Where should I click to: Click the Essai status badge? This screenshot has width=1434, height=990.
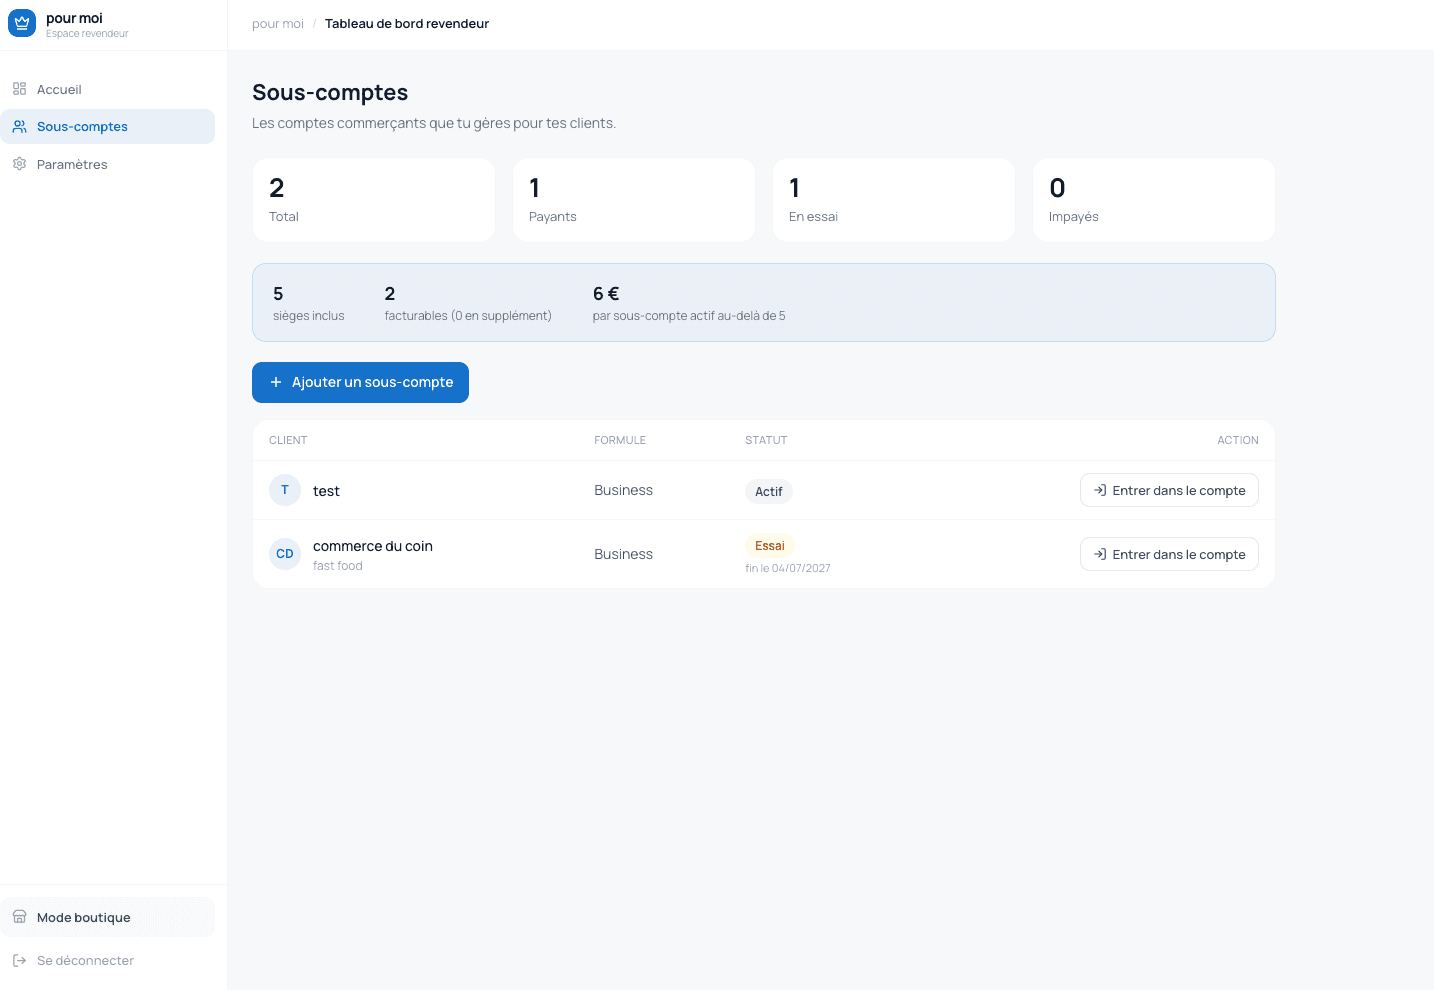770,545
